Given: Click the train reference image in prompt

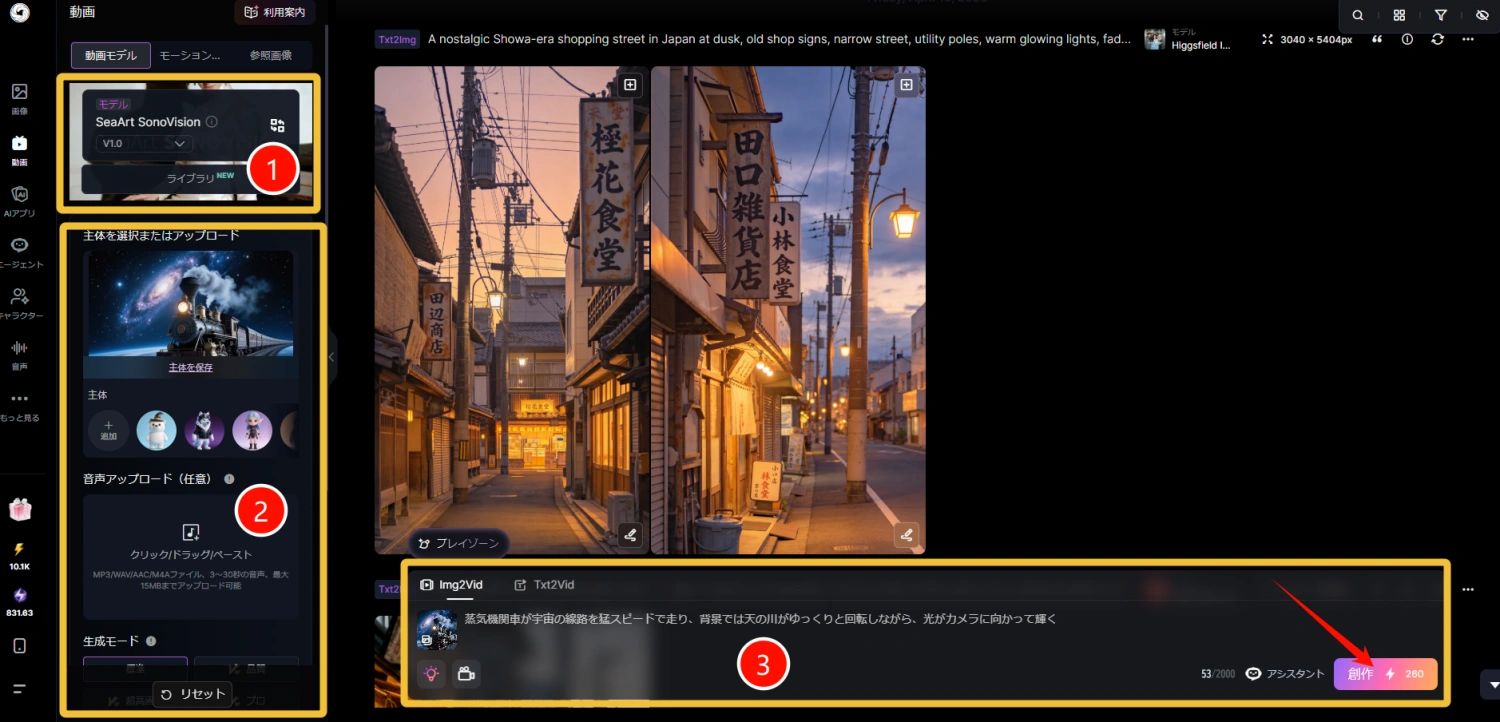Looking at the screenshot, I should [x=437, y=630].
